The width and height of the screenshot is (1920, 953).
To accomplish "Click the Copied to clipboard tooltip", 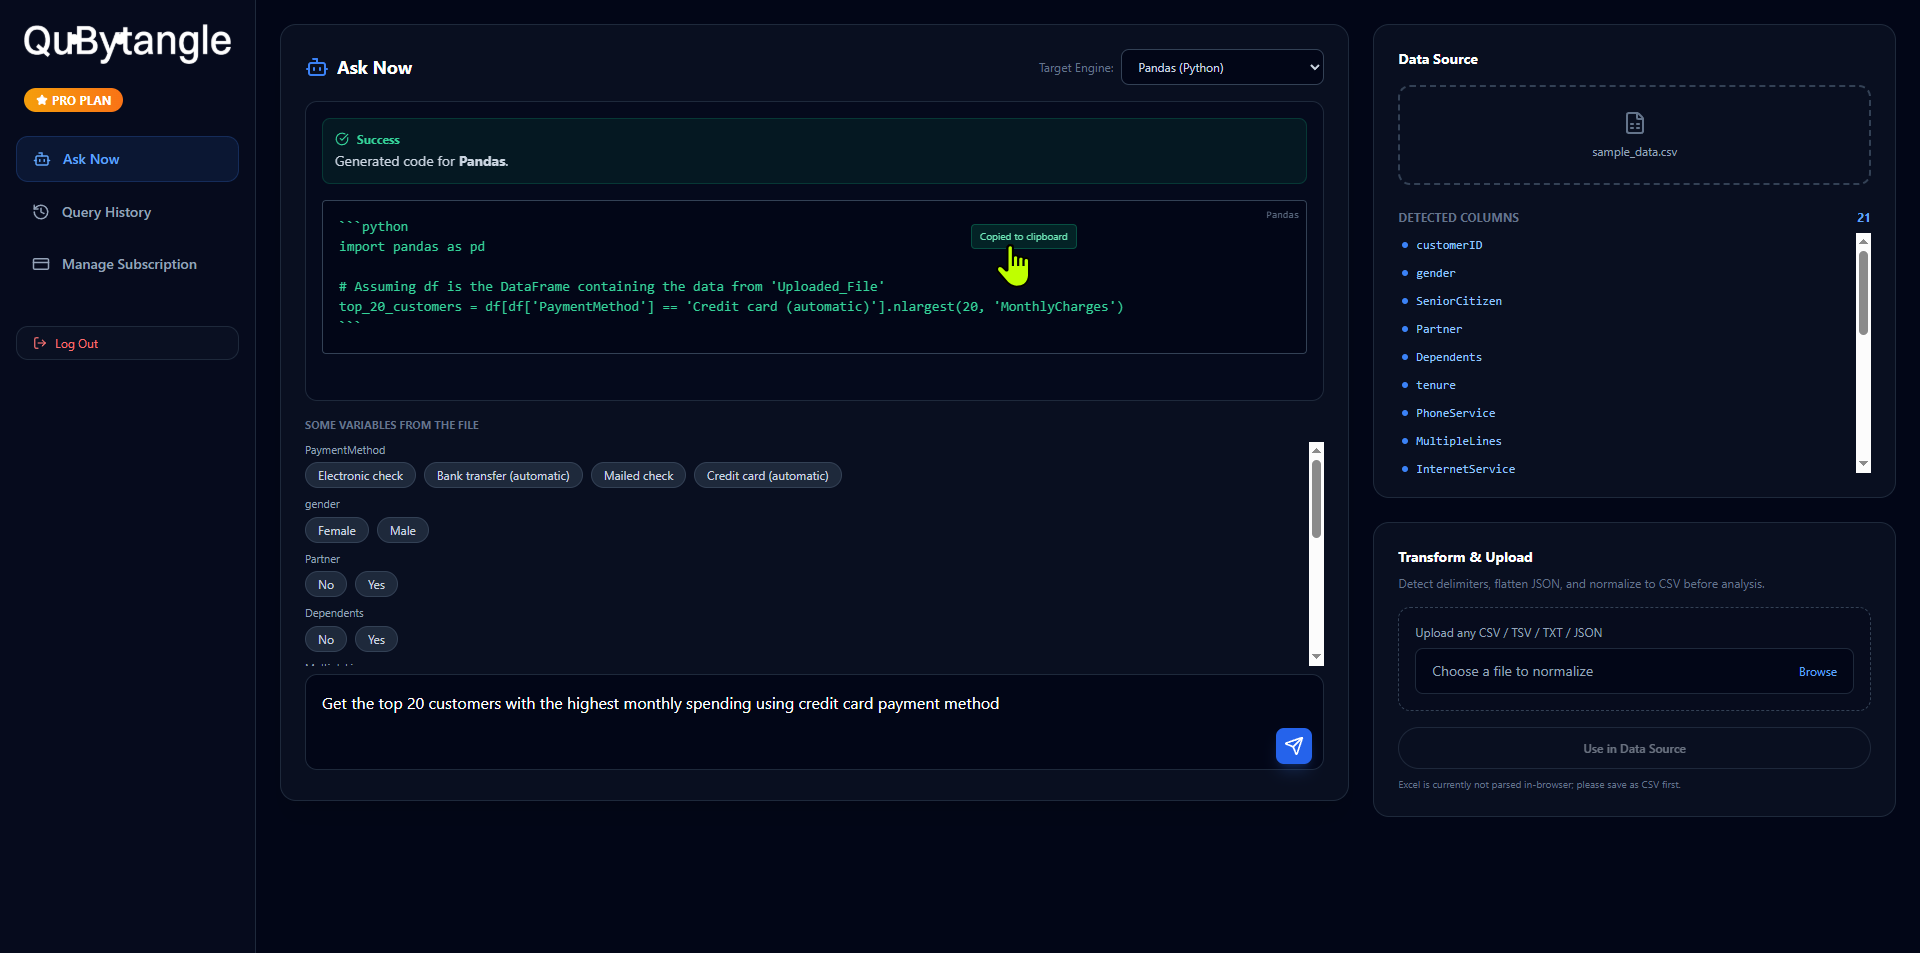I will pos(1023,237).
